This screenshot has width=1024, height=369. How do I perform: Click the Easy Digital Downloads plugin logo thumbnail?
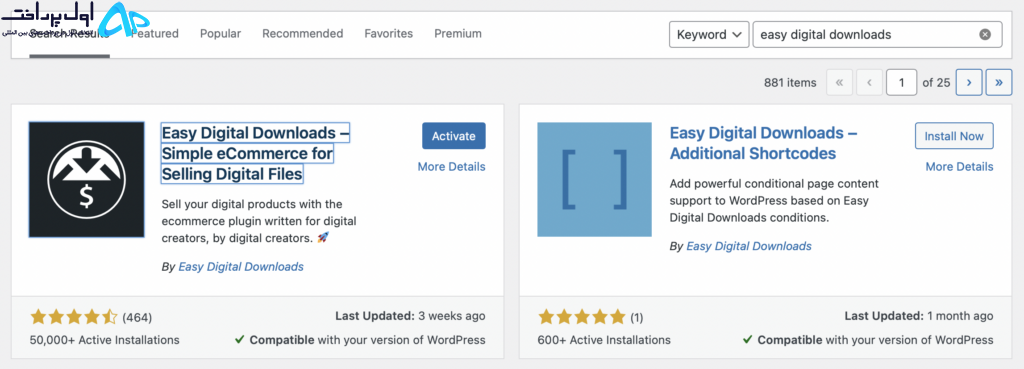[87, 179]
